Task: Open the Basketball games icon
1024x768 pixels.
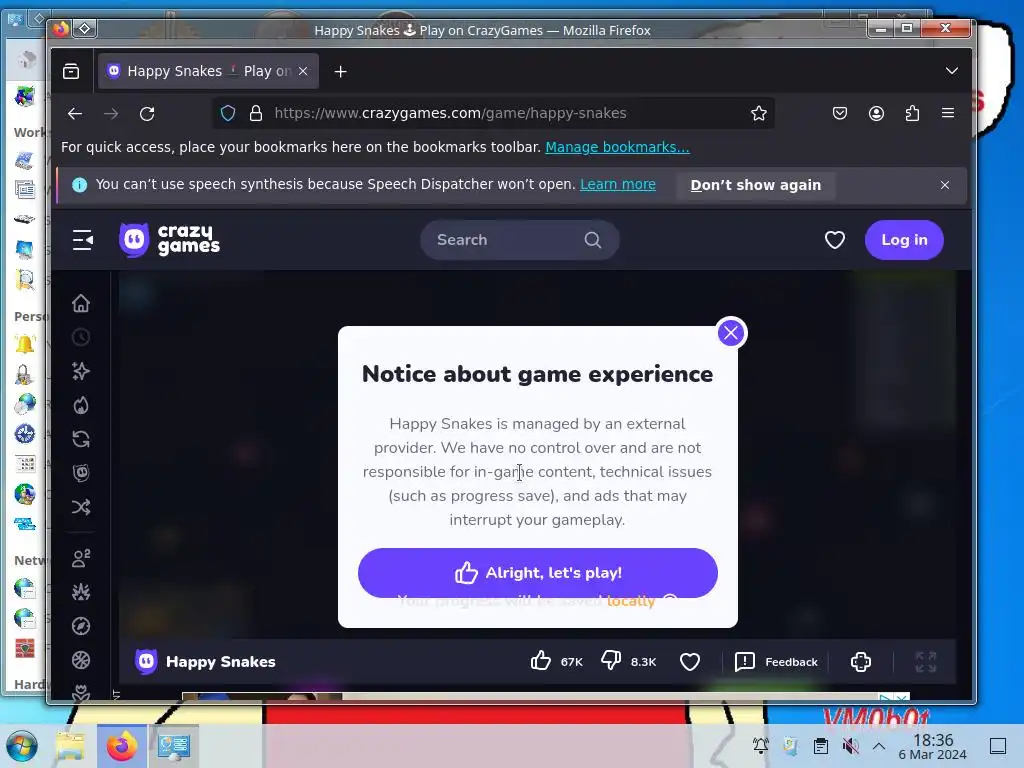Action: point(81,660)
